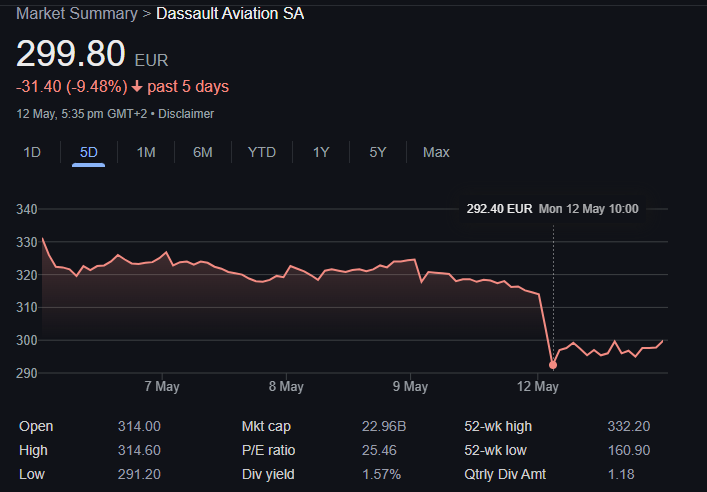The width and height of the screenshot is (707, 492).
Task: Open the Disclaimer link
Action: point(186,114)
